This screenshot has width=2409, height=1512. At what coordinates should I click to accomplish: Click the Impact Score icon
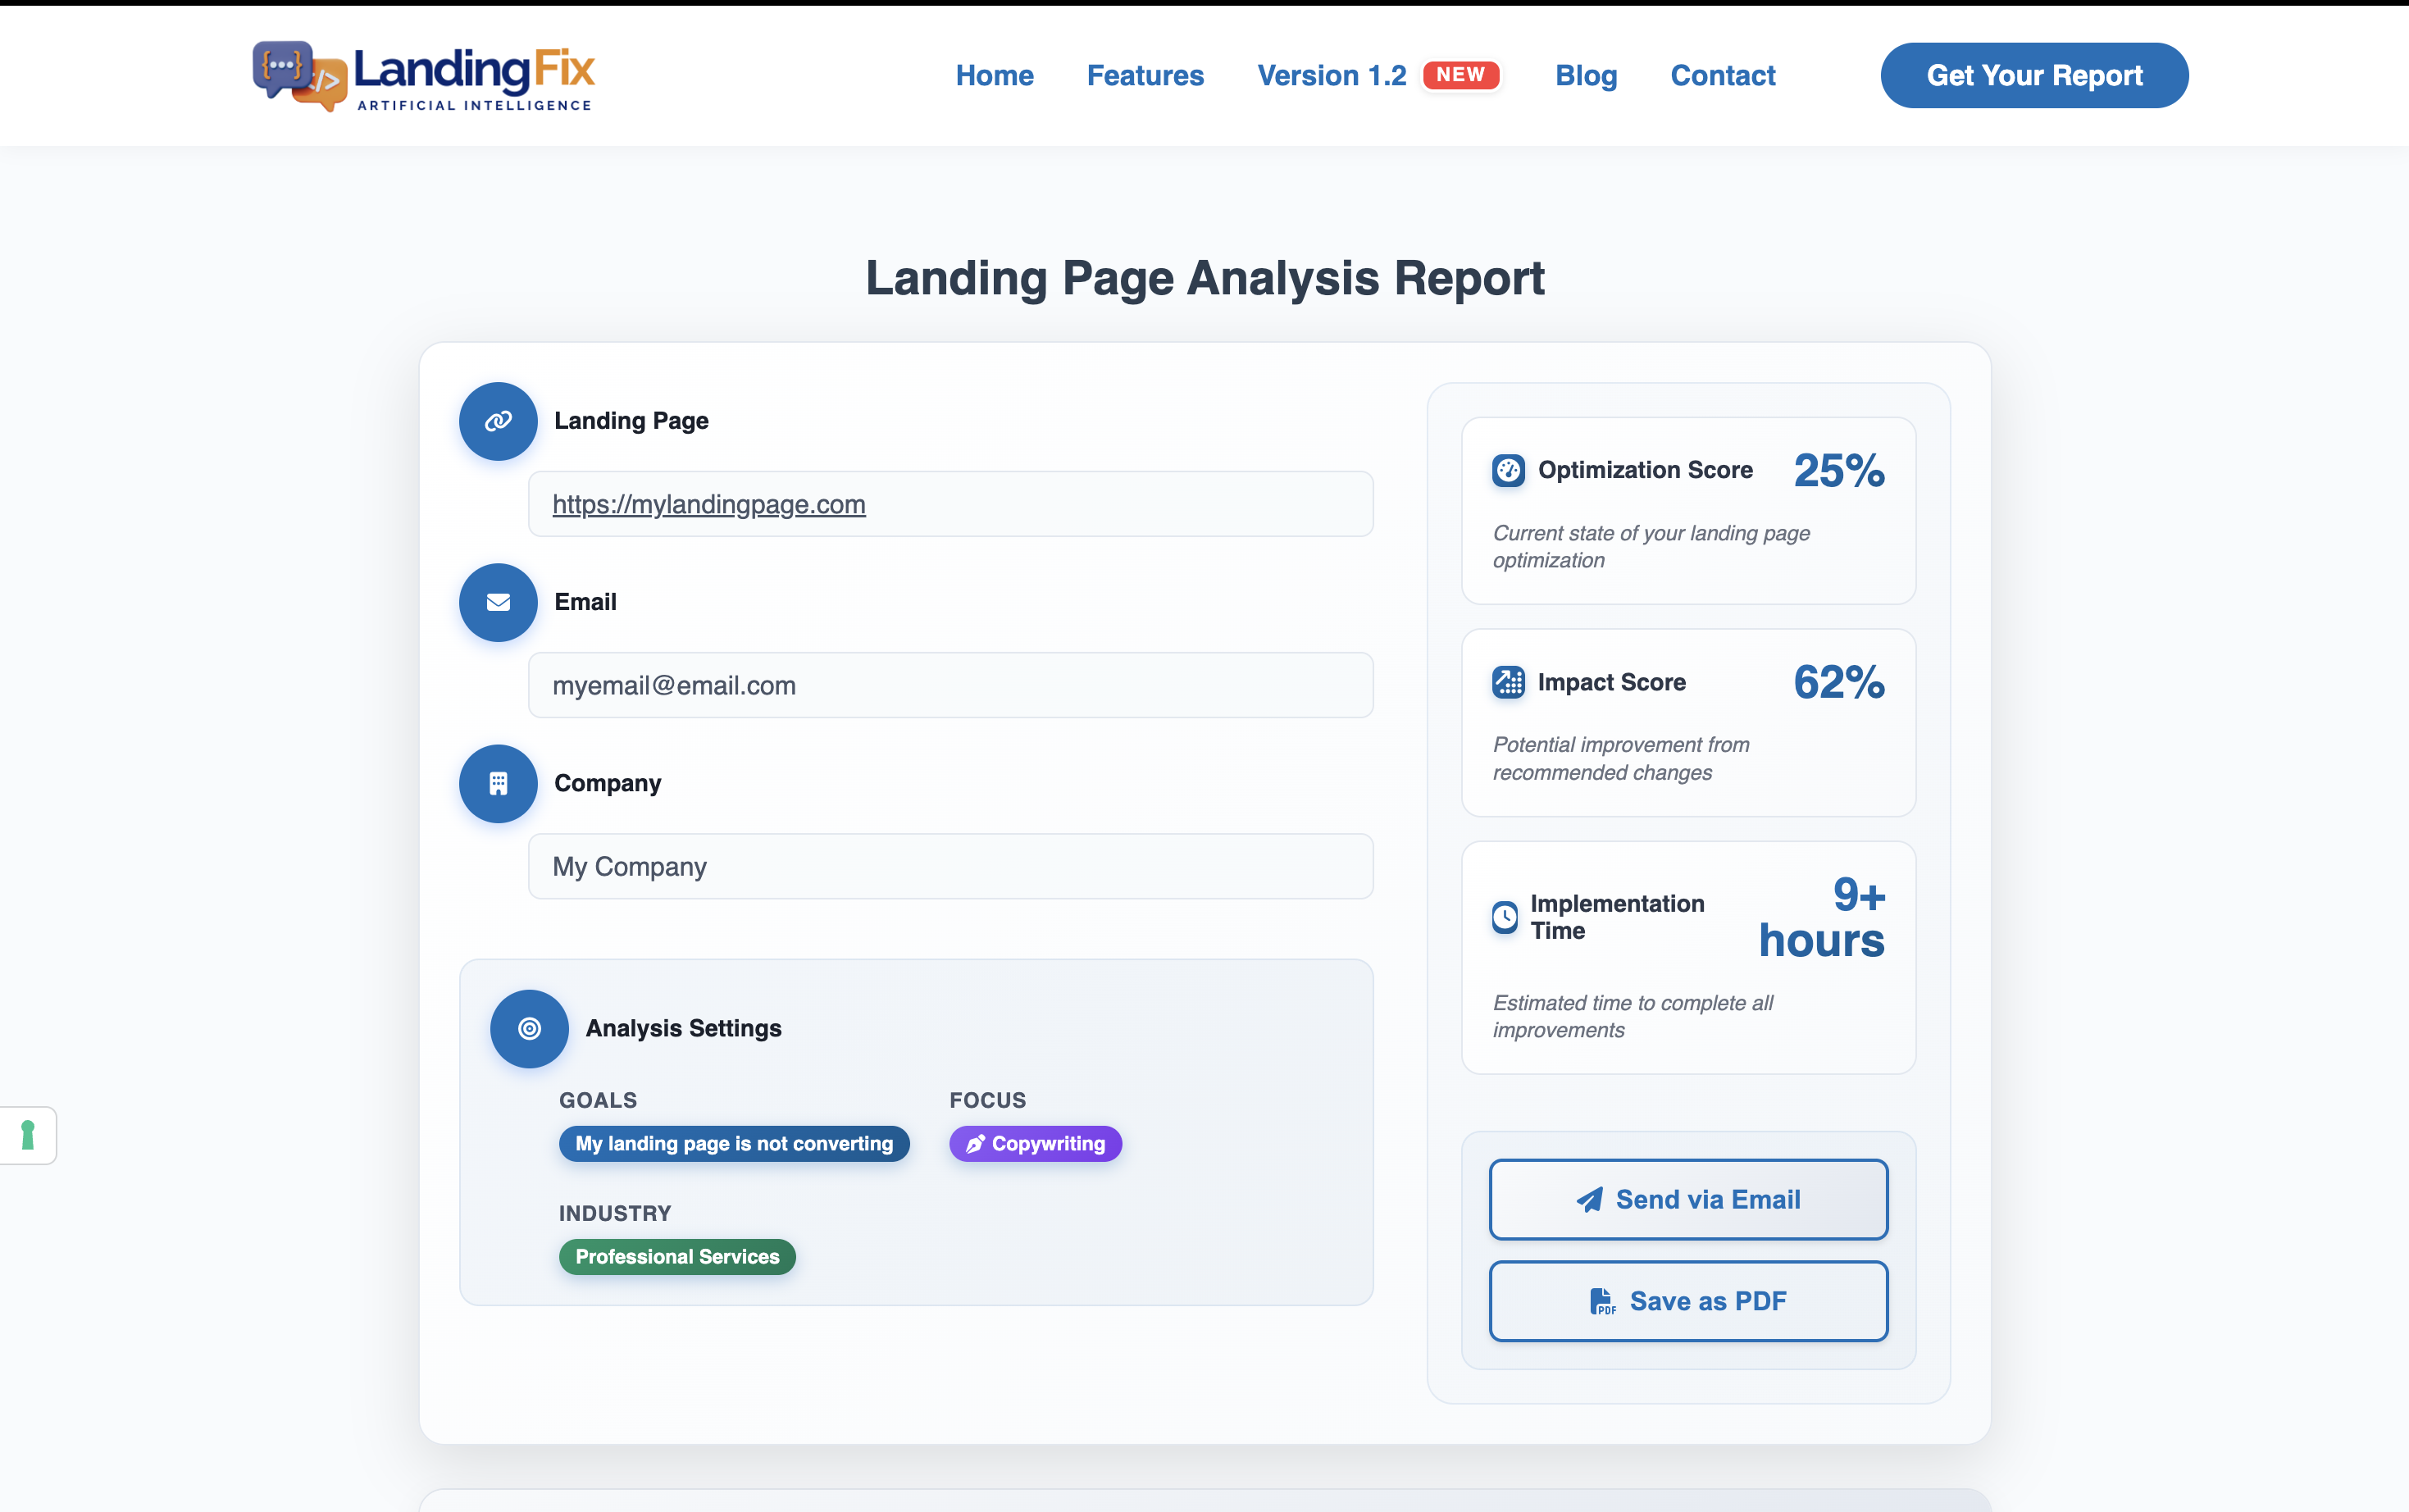1507,681
